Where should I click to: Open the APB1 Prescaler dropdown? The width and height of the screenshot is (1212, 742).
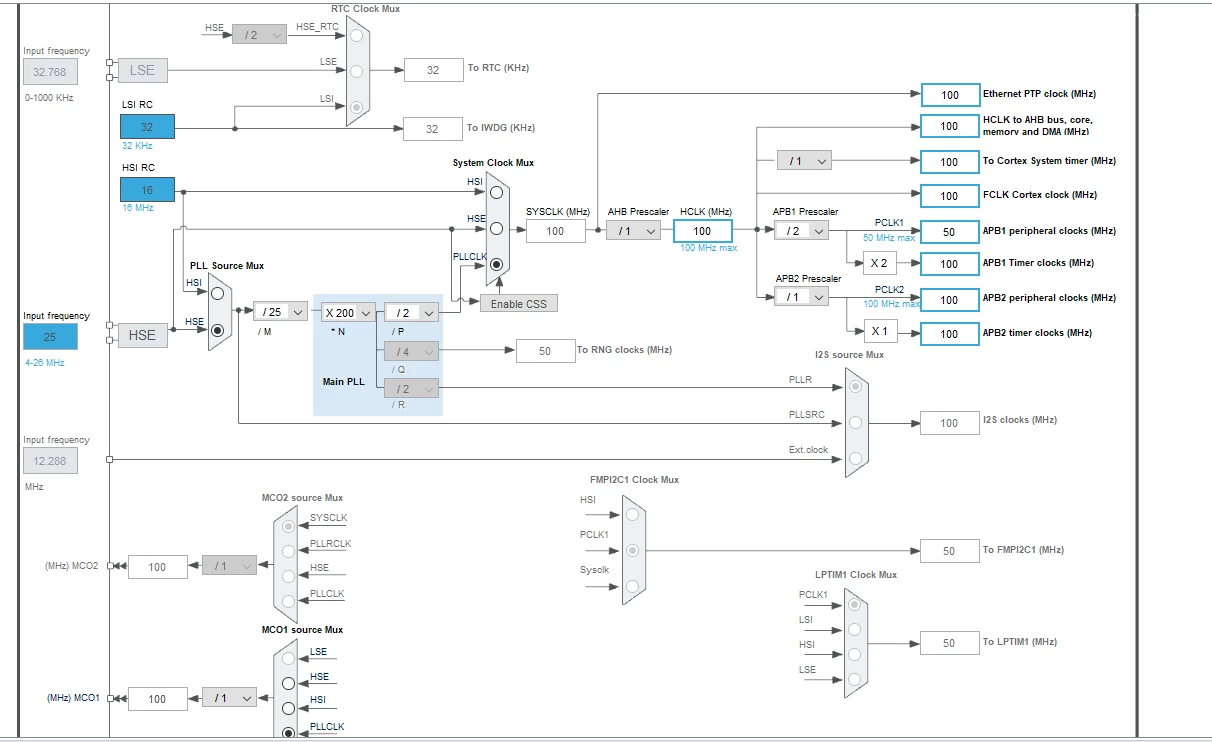802,230
